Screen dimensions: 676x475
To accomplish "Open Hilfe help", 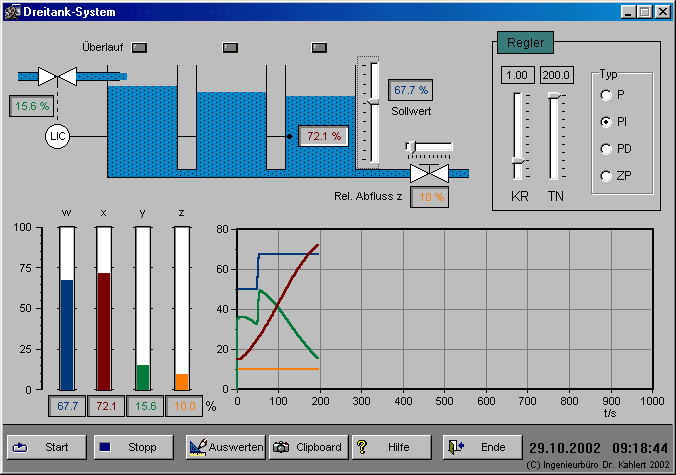I will [391, 447].
